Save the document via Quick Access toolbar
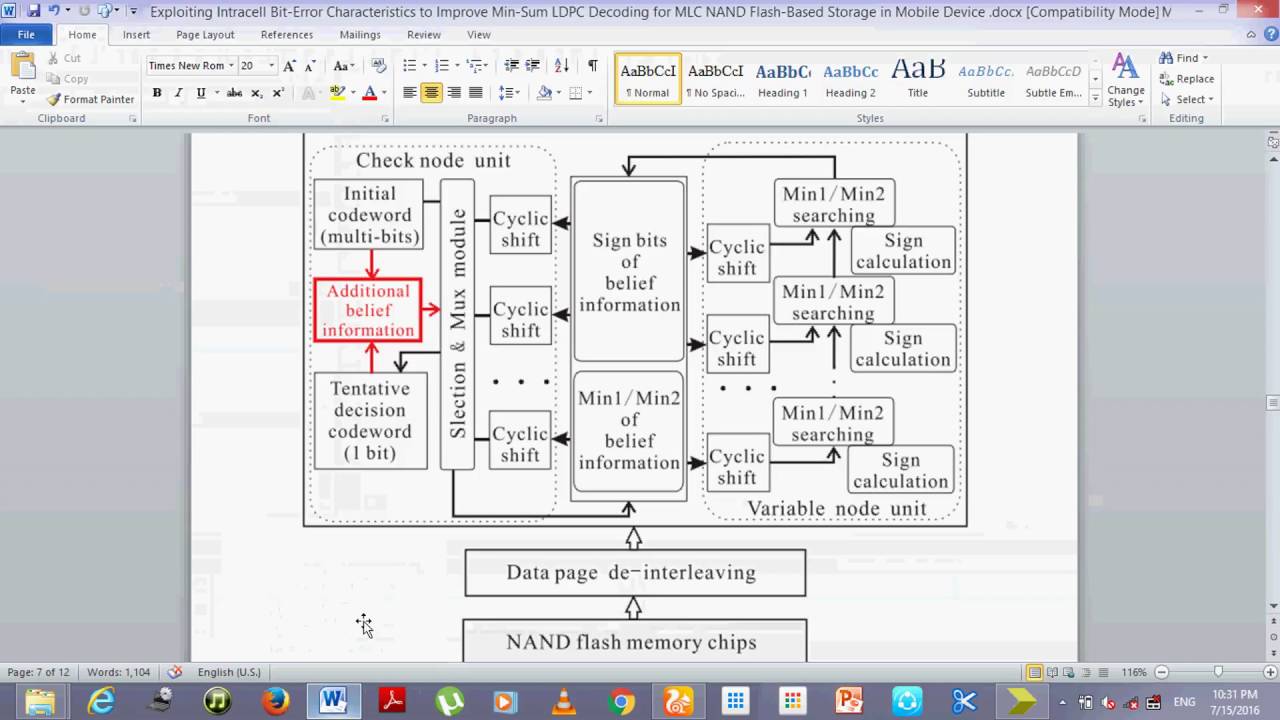 click(x=34, y=11)
